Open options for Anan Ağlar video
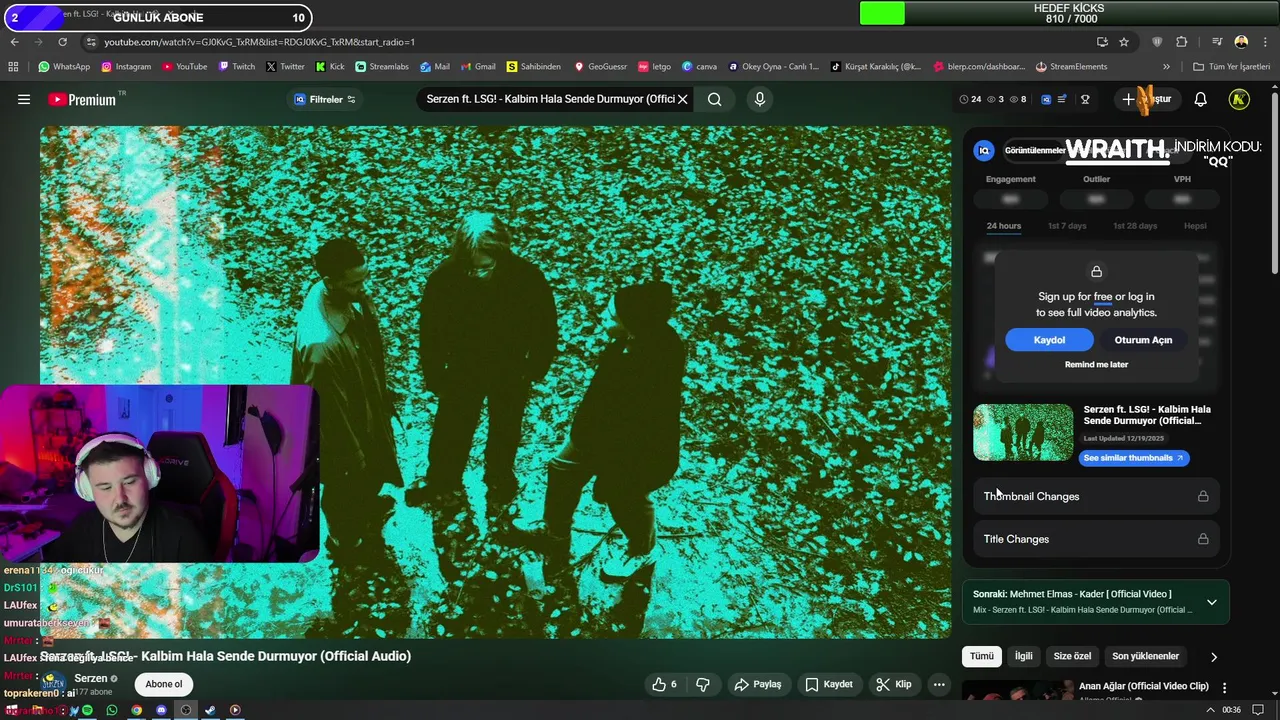This screenshot has height=720, width=1280. (x=1224, y=688)
